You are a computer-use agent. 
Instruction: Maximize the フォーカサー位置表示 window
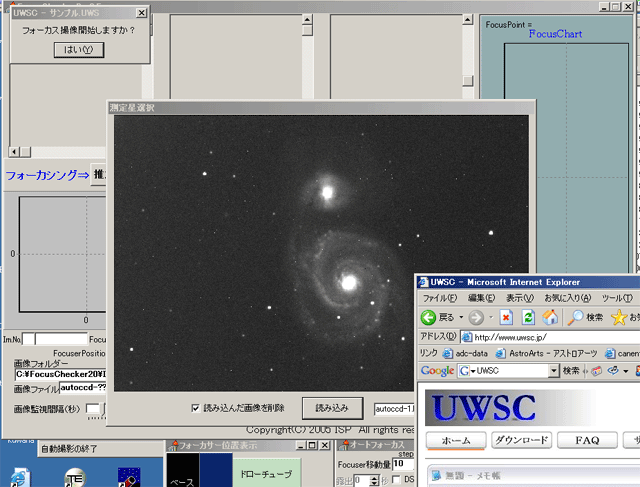312,445
